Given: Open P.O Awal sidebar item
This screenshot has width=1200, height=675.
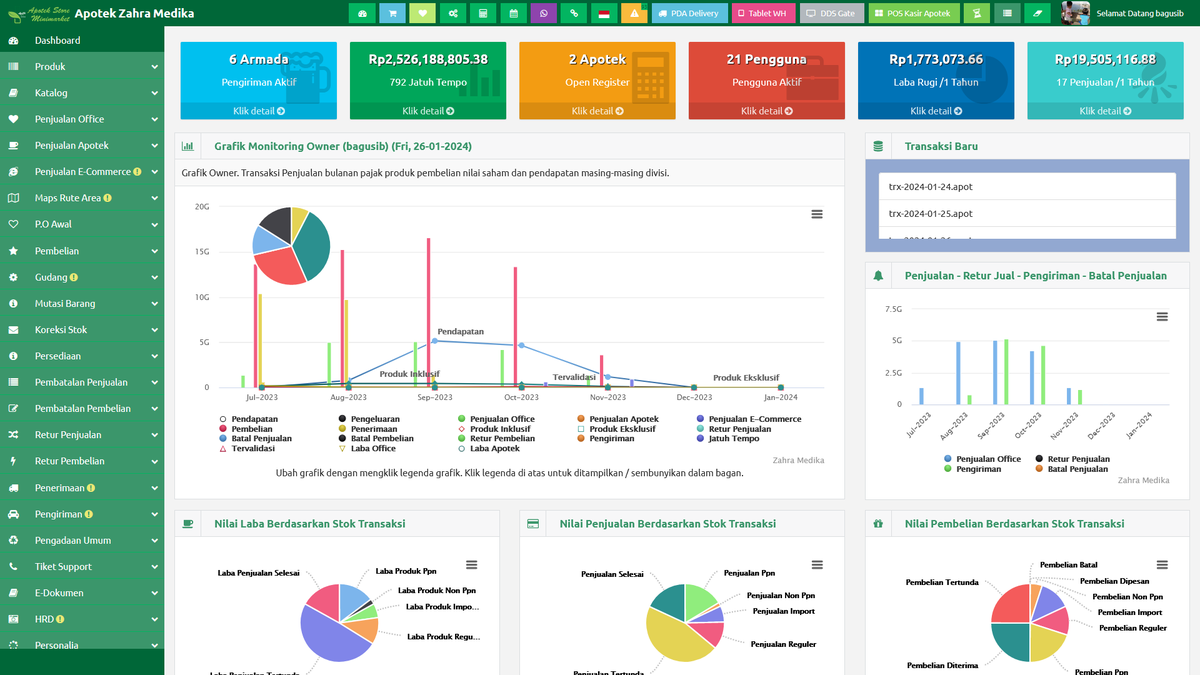Looking at the screenshot, I should coord(82,224).
